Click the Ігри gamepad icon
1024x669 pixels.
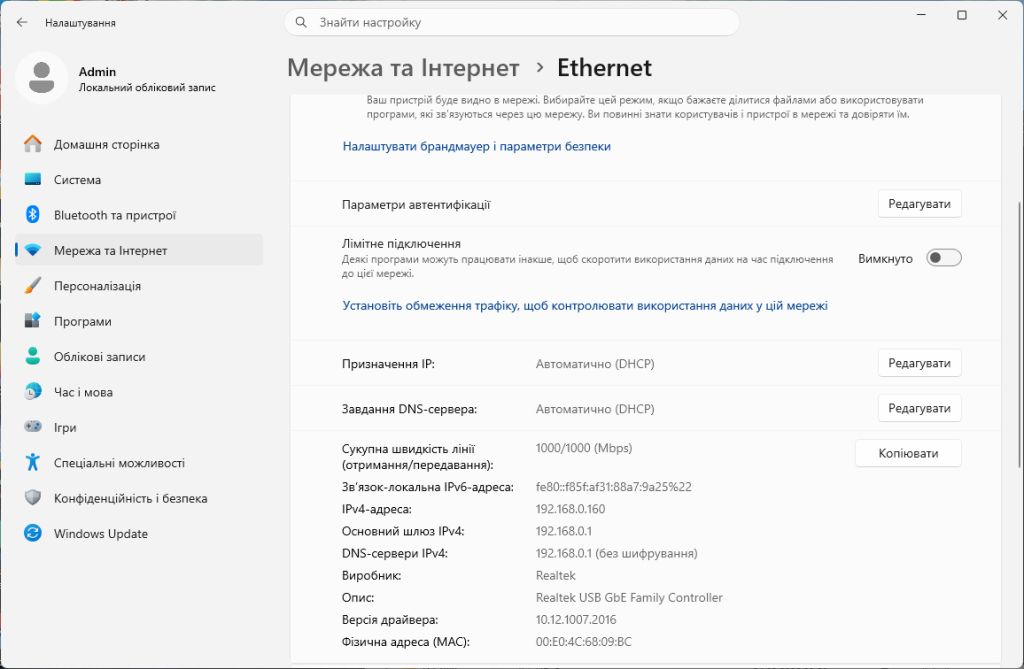[x=33, y=427]
